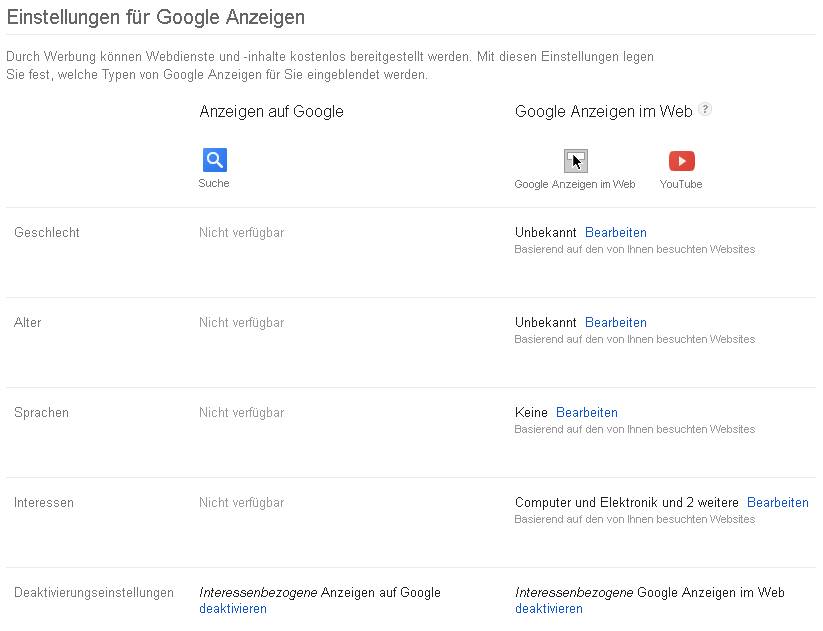Click 'Computer und Elektronik und 2 weitere'

[627, 502]
